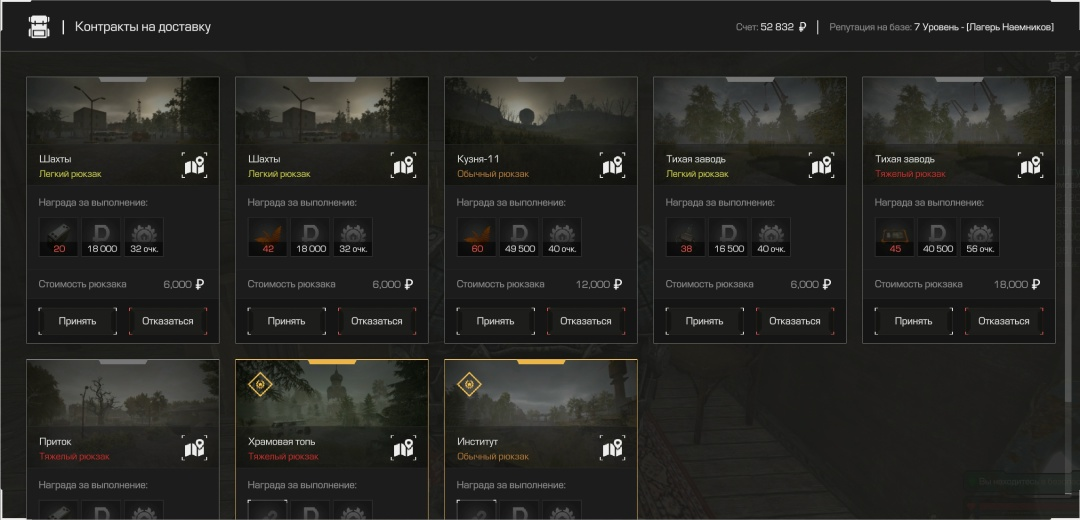Accept second Шахты contract with 42 reward
The image size is (1080, 520).
(287, 321)
